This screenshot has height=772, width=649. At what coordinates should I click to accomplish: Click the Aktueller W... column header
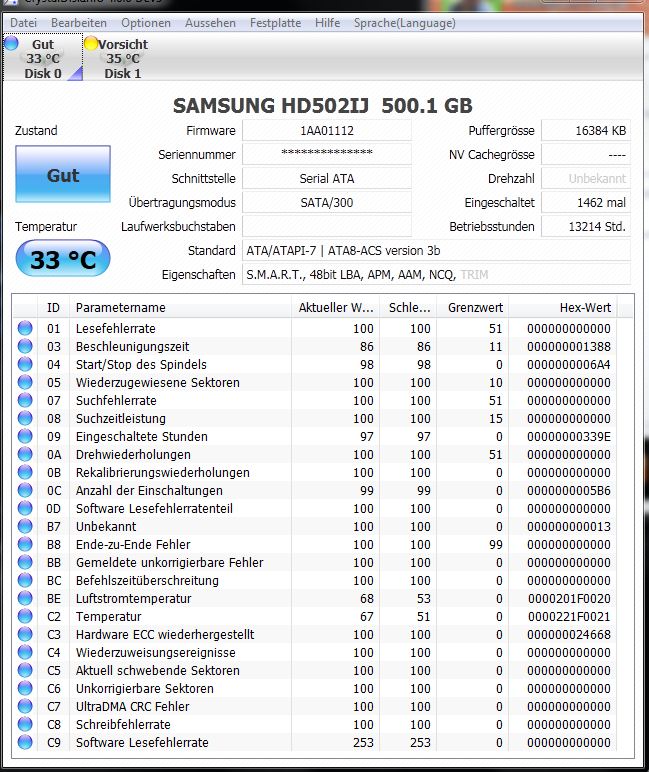tap(335, 308)
